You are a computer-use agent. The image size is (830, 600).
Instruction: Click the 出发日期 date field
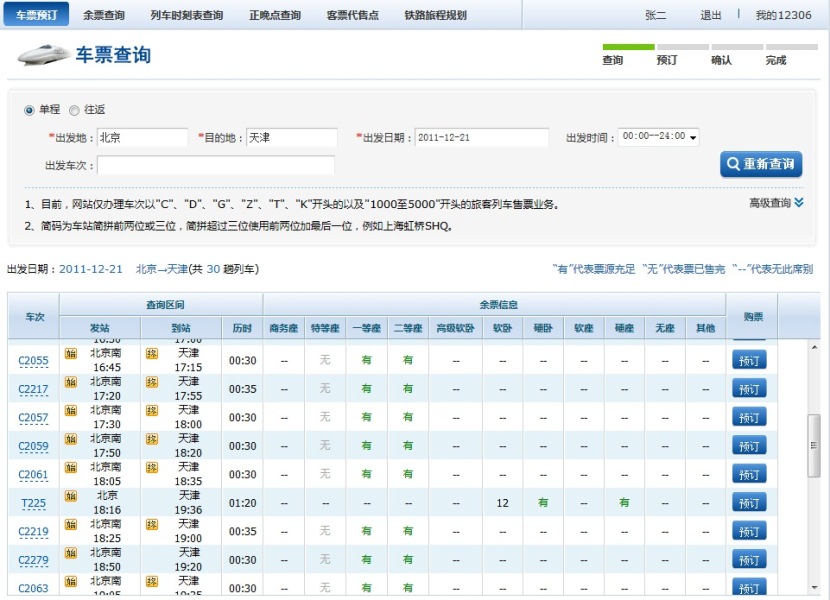(482, 138)
